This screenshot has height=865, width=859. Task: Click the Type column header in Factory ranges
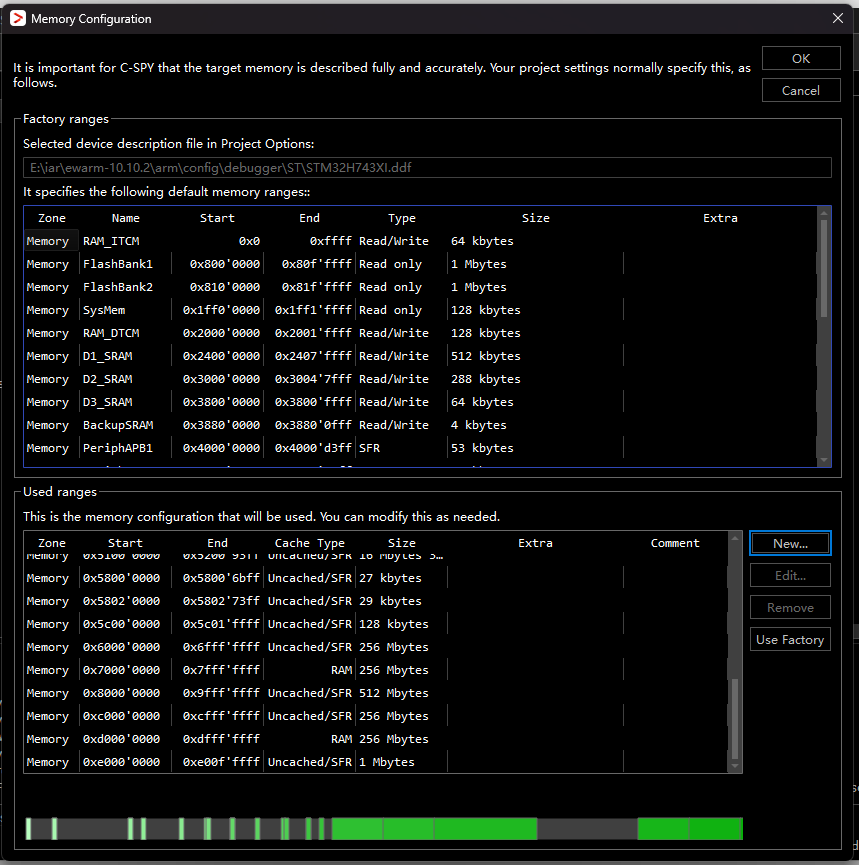point(402,218)
